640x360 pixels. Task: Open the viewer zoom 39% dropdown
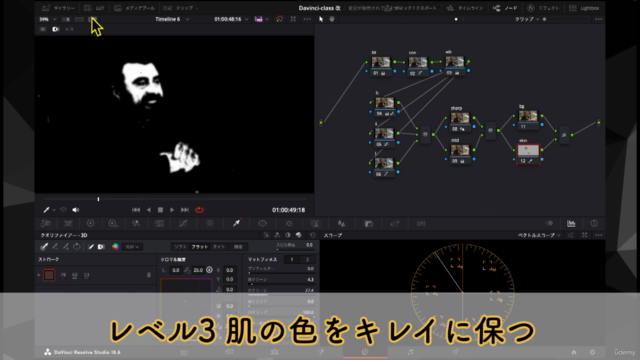click(x=48, y=19)
